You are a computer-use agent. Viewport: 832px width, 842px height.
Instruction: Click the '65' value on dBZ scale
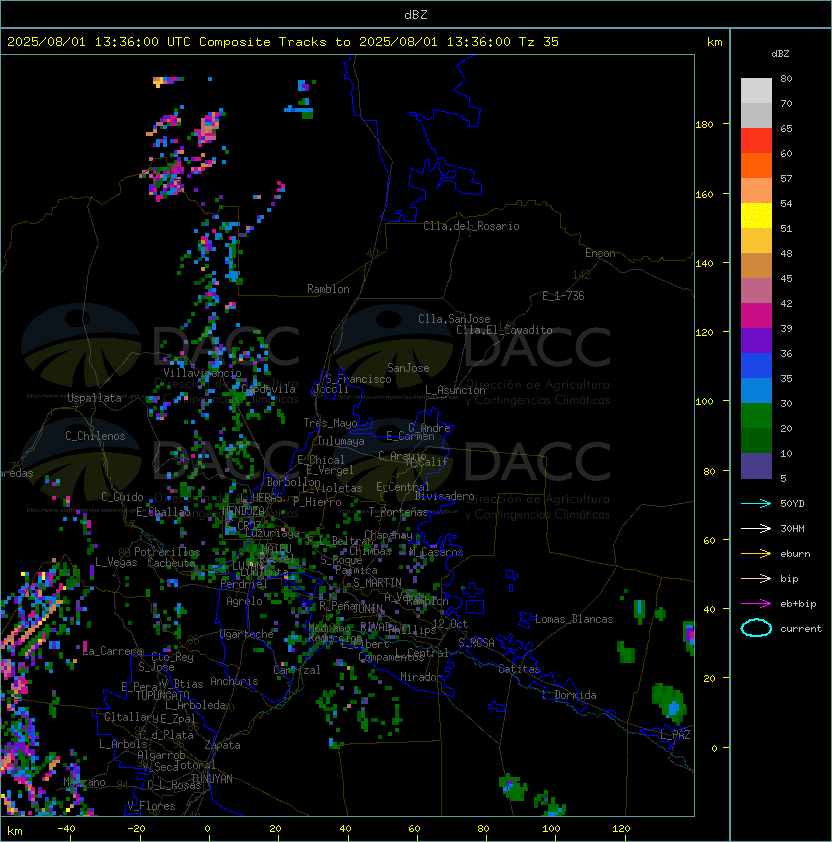point(786,128)
